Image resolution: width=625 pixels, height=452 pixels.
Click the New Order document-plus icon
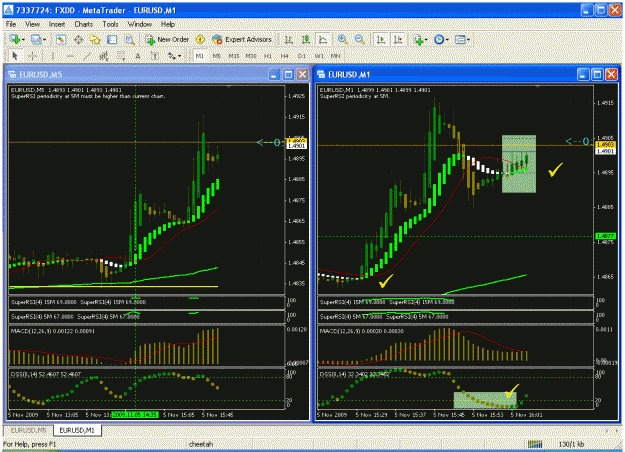coord(149,39)
